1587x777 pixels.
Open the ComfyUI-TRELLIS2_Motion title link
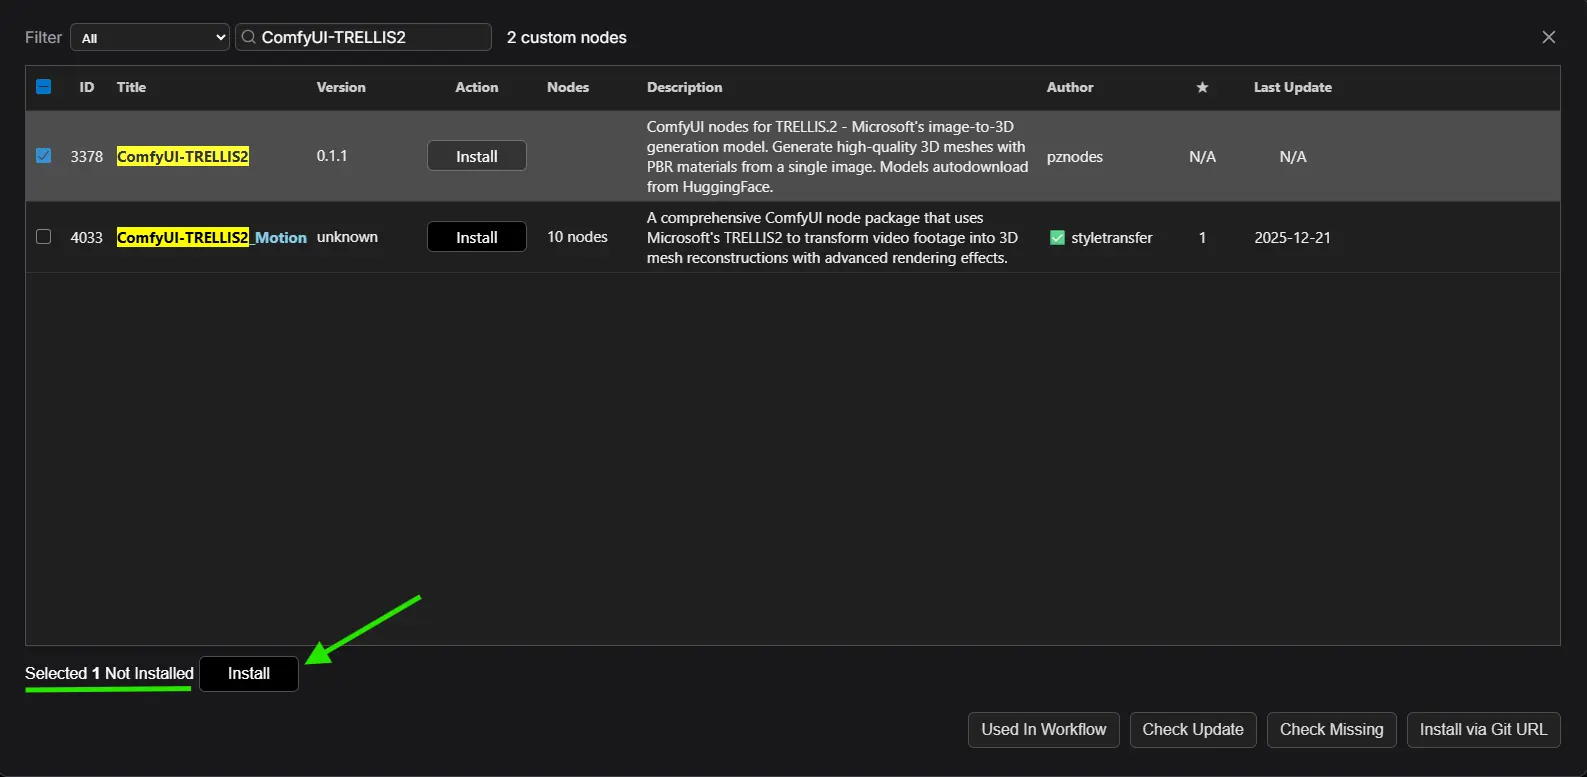(x=211, y=238)
